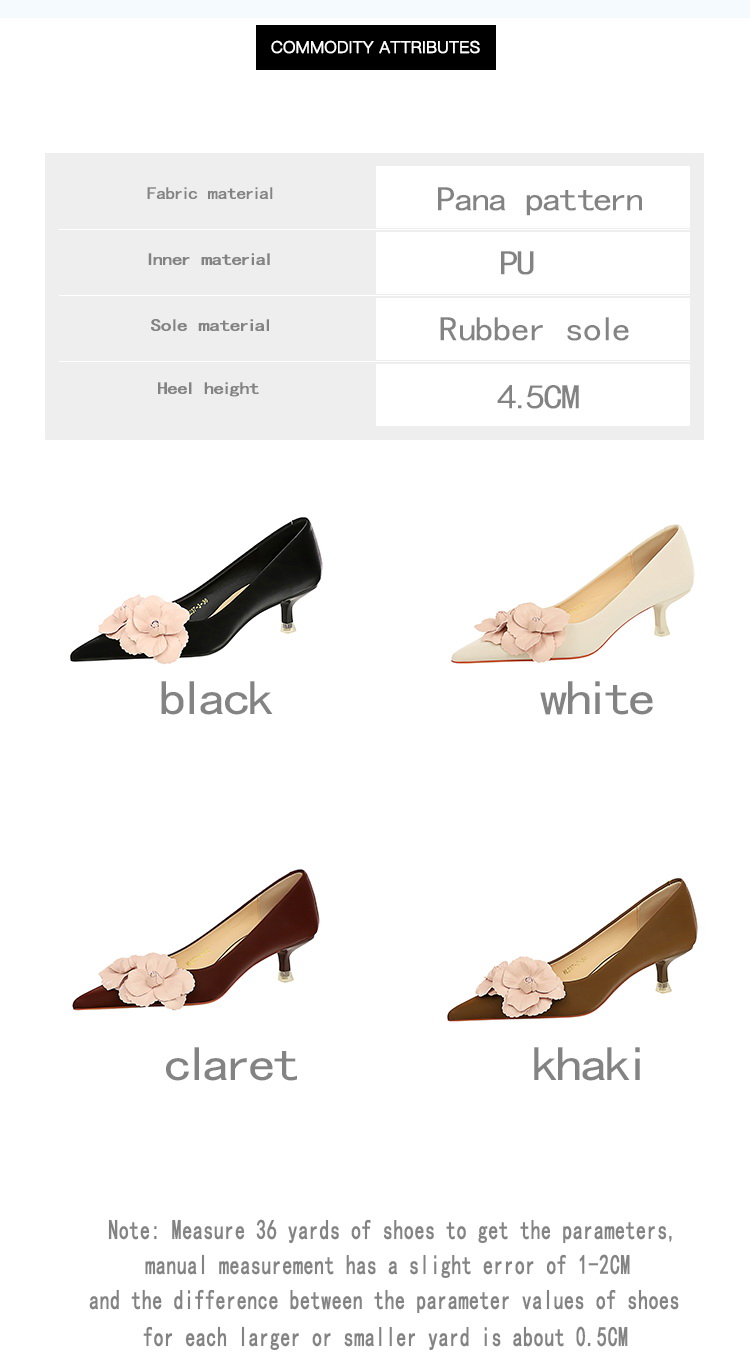Click the claret shoe image

[x=196, y=940]
